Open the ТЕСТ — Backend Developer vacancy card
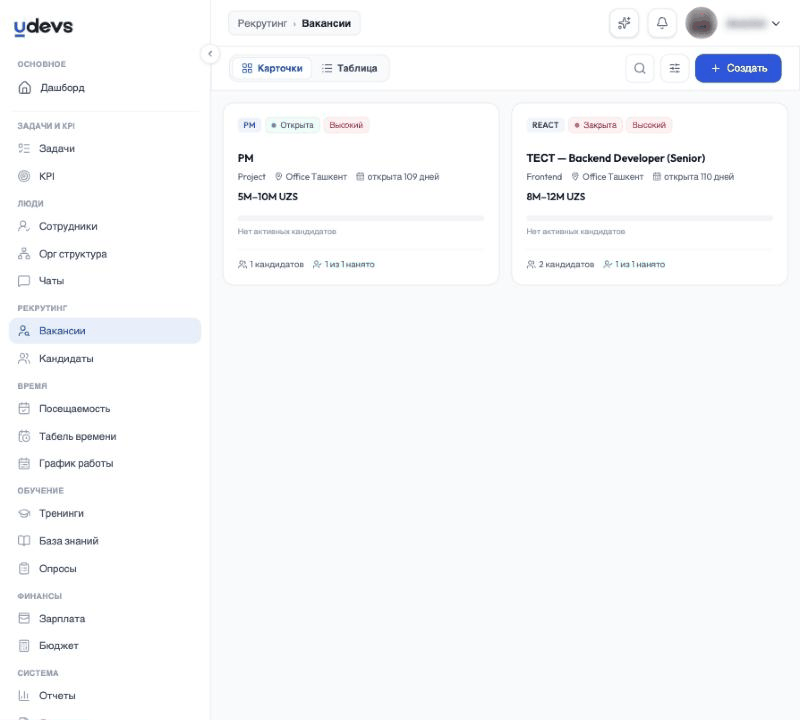Screen dimensions: 800x720 (649, 194)
